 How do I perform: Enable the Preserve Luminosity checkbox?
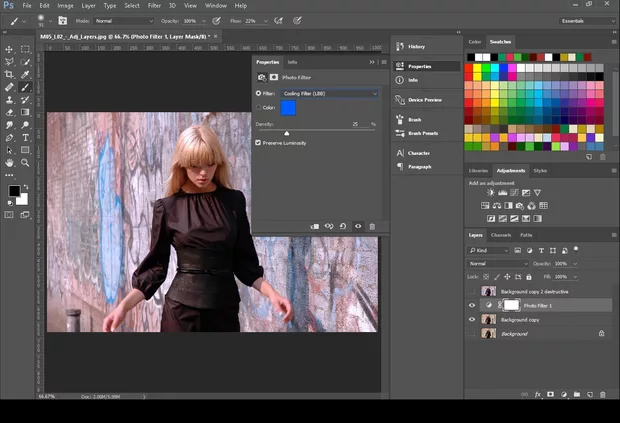point(258,143)
